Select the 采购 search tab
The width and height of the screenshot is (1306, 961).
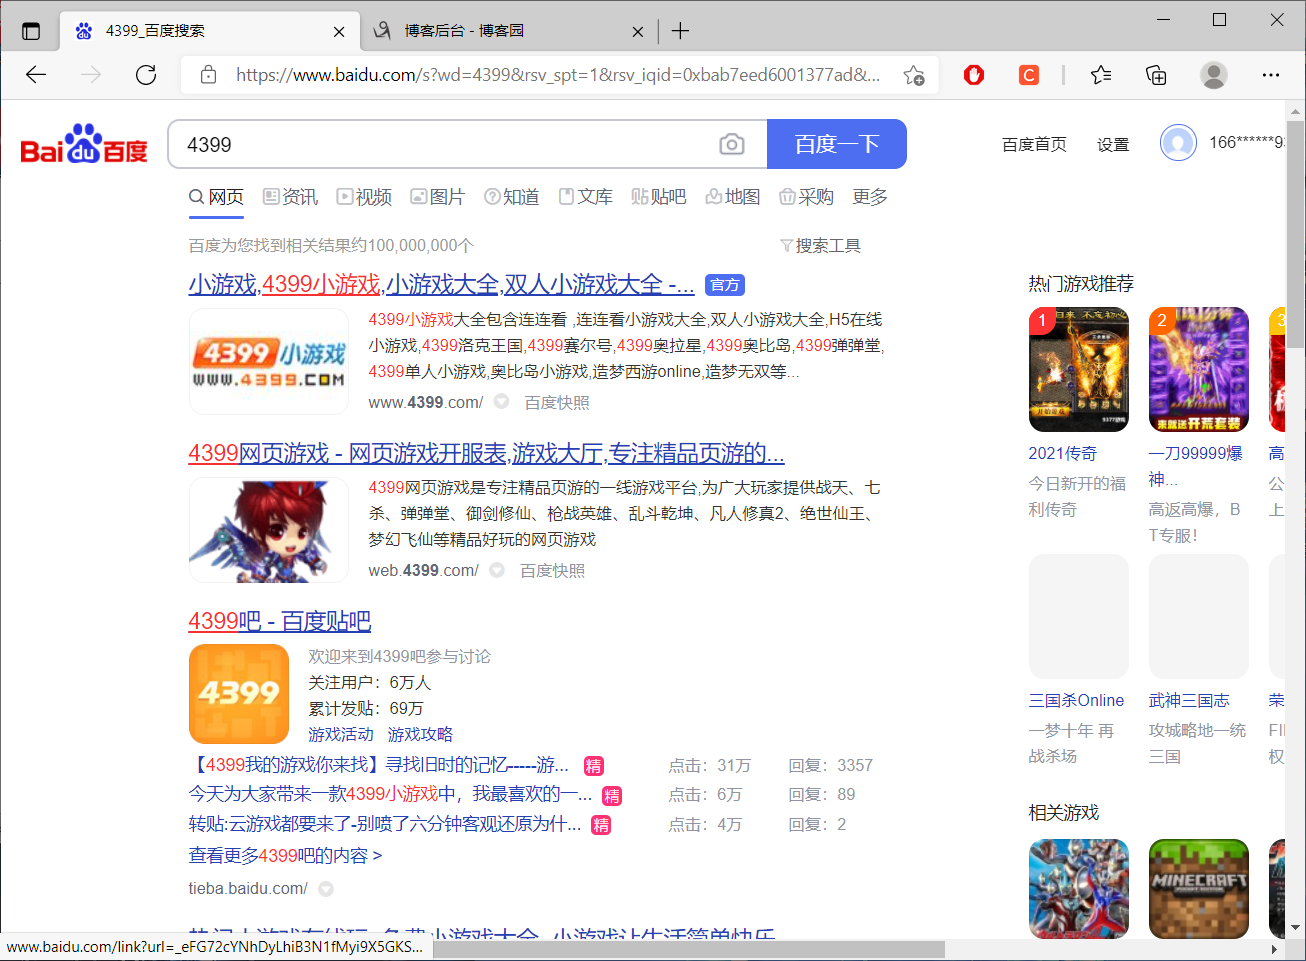807,197
